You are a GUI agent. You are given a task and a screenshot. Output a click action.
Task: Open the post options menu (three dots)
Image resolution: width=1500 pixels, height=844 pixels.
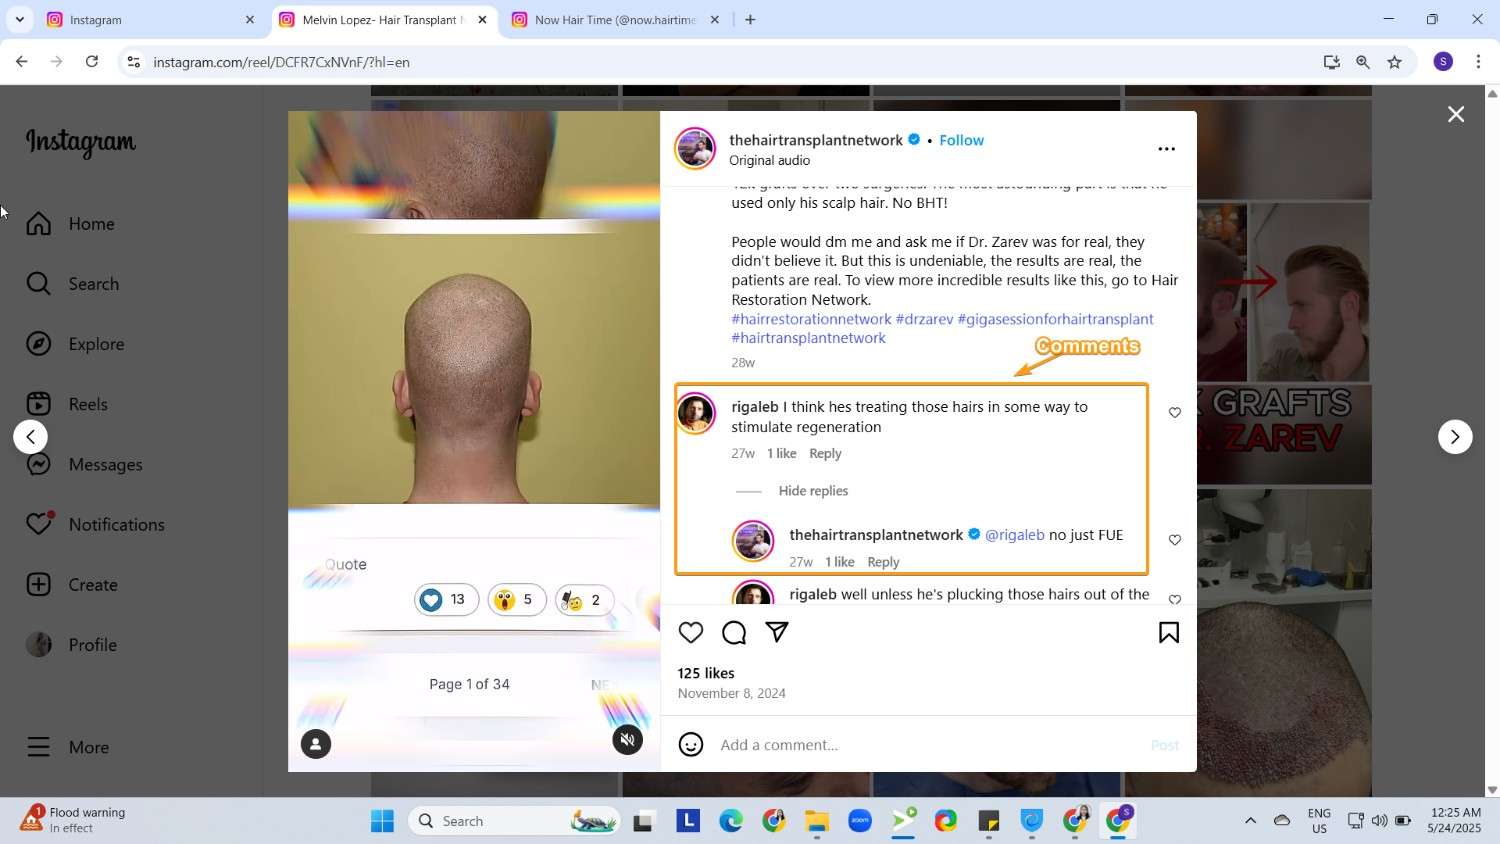pyautogui.click(x=1166, y=148)
